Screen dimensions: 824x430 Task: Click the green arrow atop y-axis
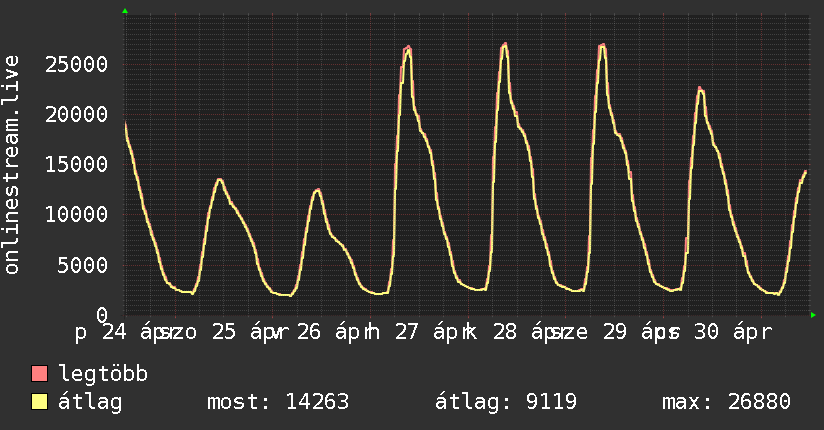tap(125, 11)
